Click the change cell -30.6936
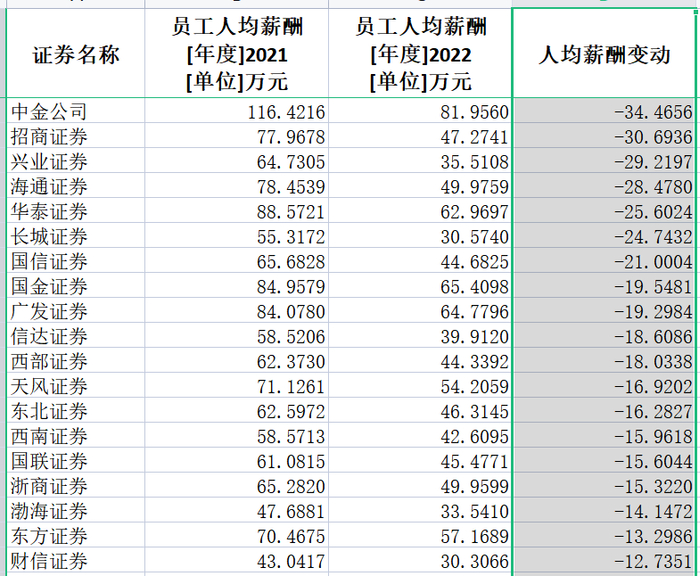Viewport: 700px width, 576px height. [604, 135]
